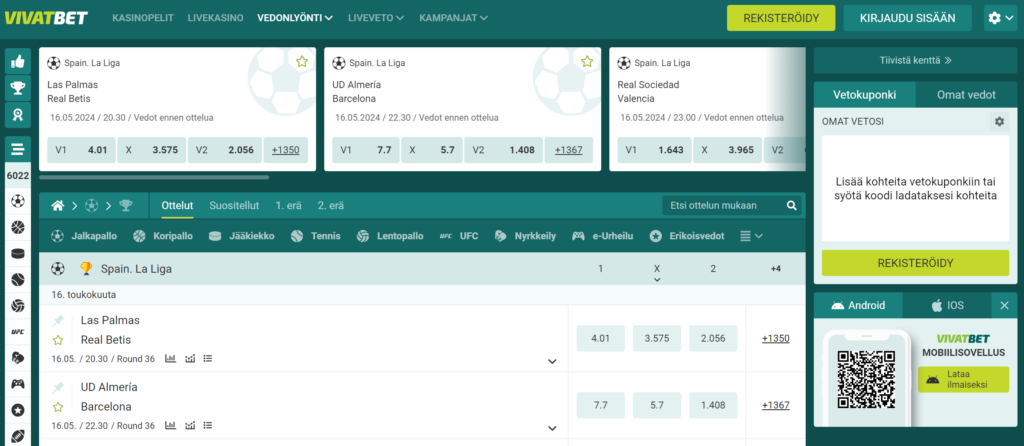This screenshot has width=1024, height=446.
Task: Click the thumbs-up icon in left sidebar
Action: [x=17, y=61]
